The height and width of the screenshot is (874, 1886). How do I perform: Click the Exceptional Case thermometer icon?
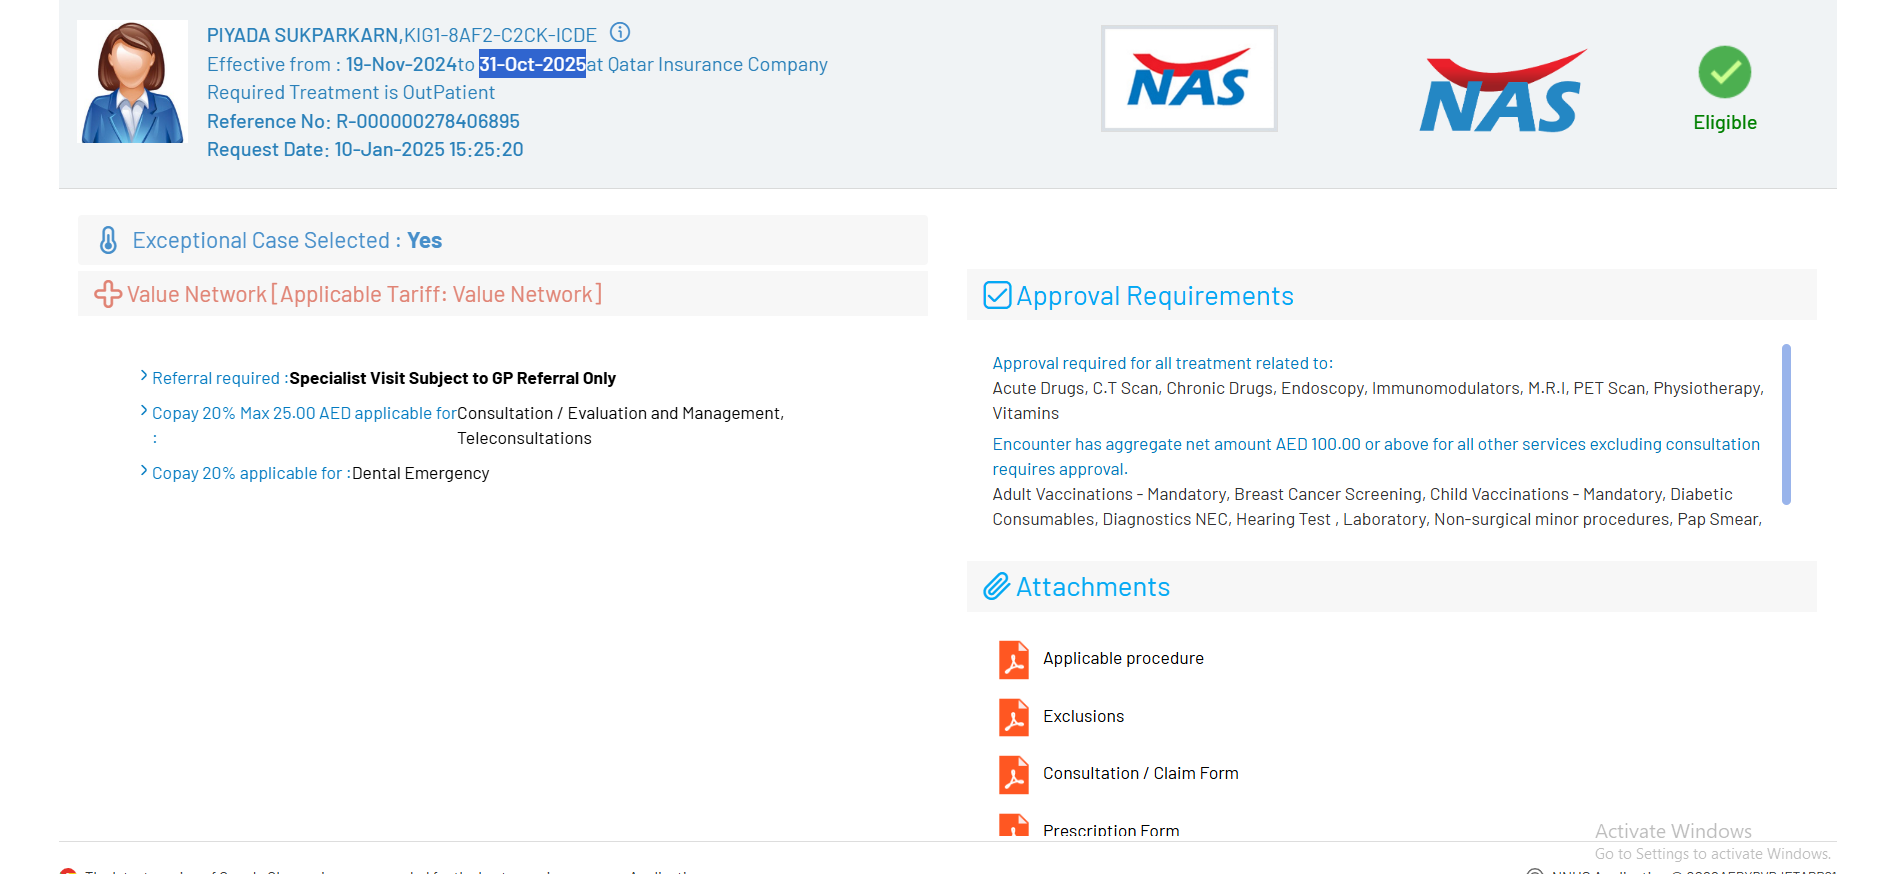[108, 240]
